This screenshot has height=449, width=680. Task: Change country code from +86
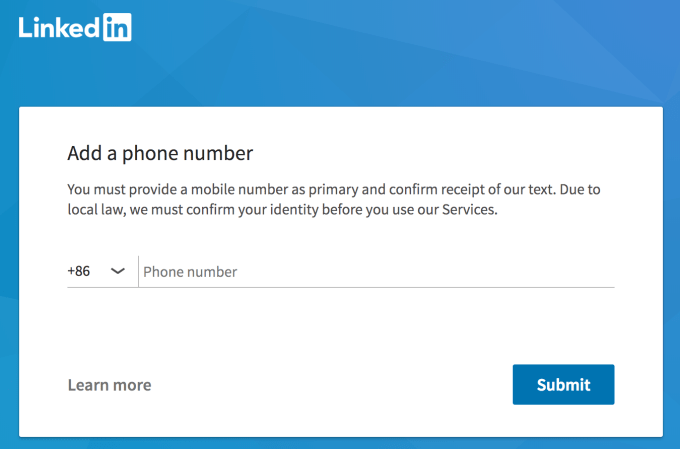[97, 271]
